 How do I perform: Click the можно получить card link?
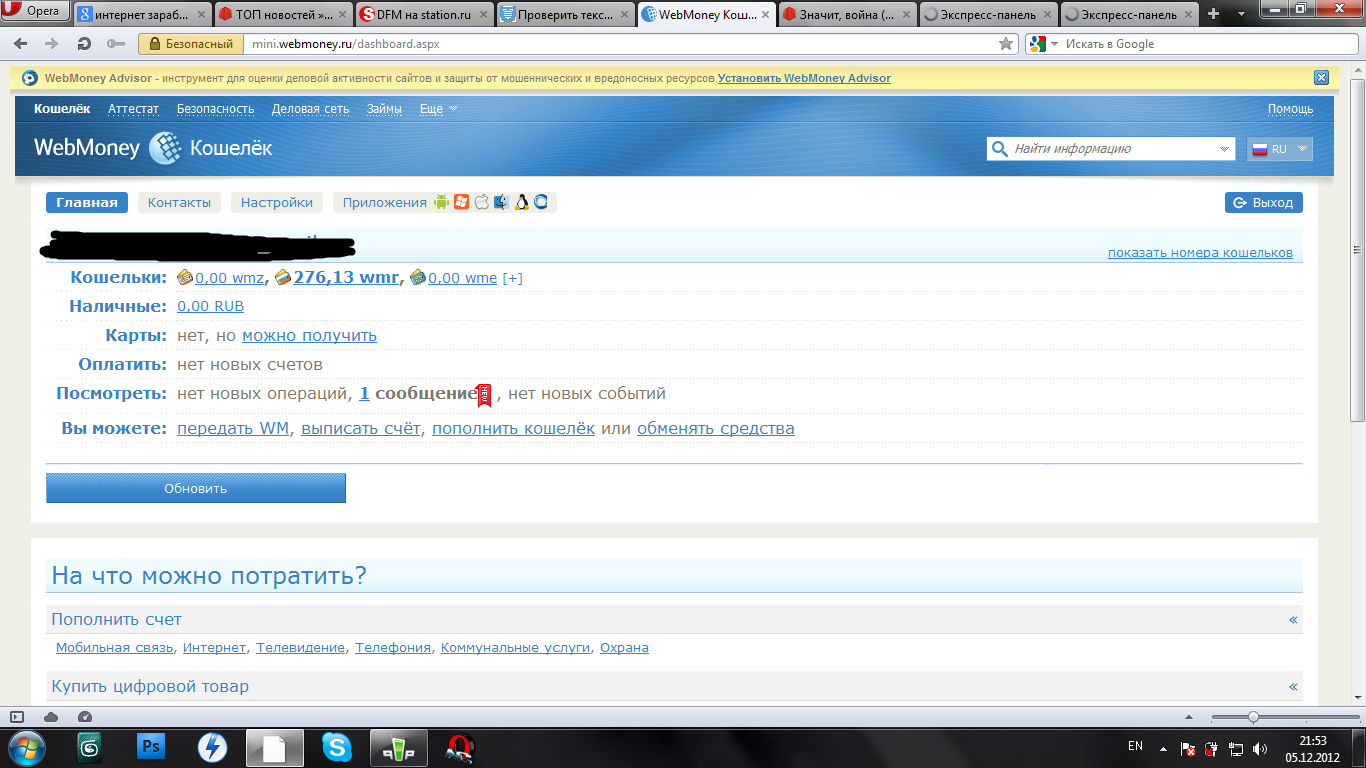coord(309,336)
